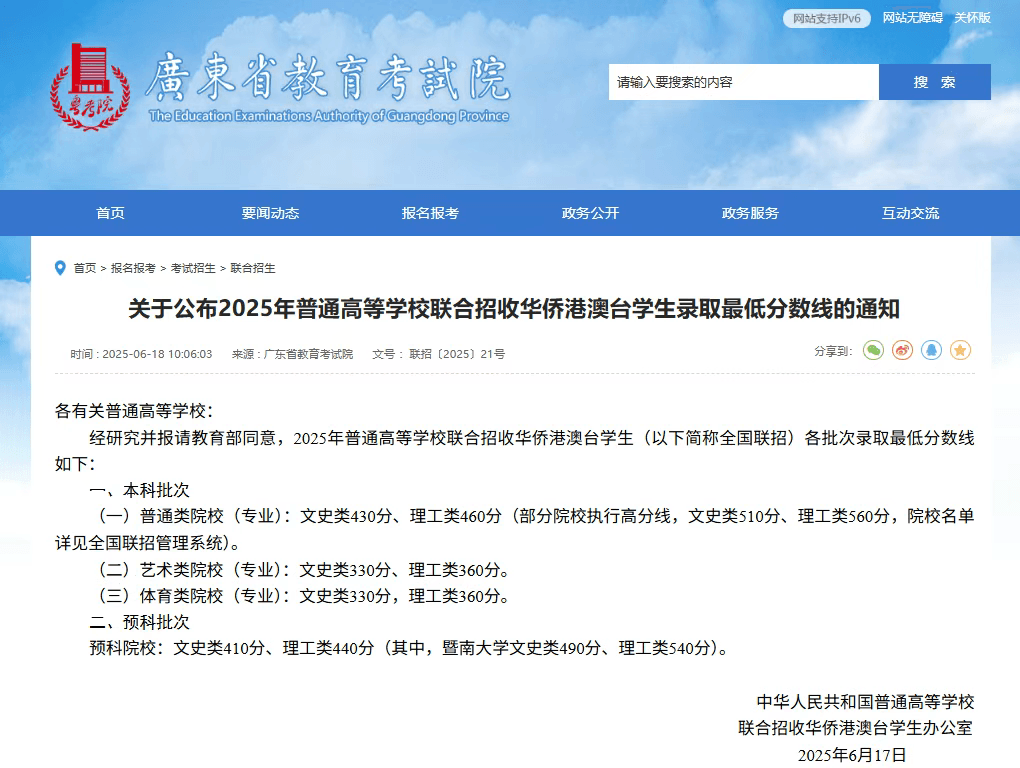
Task: Select the 互动交流 navigation entry
Action: click(910, 212)
